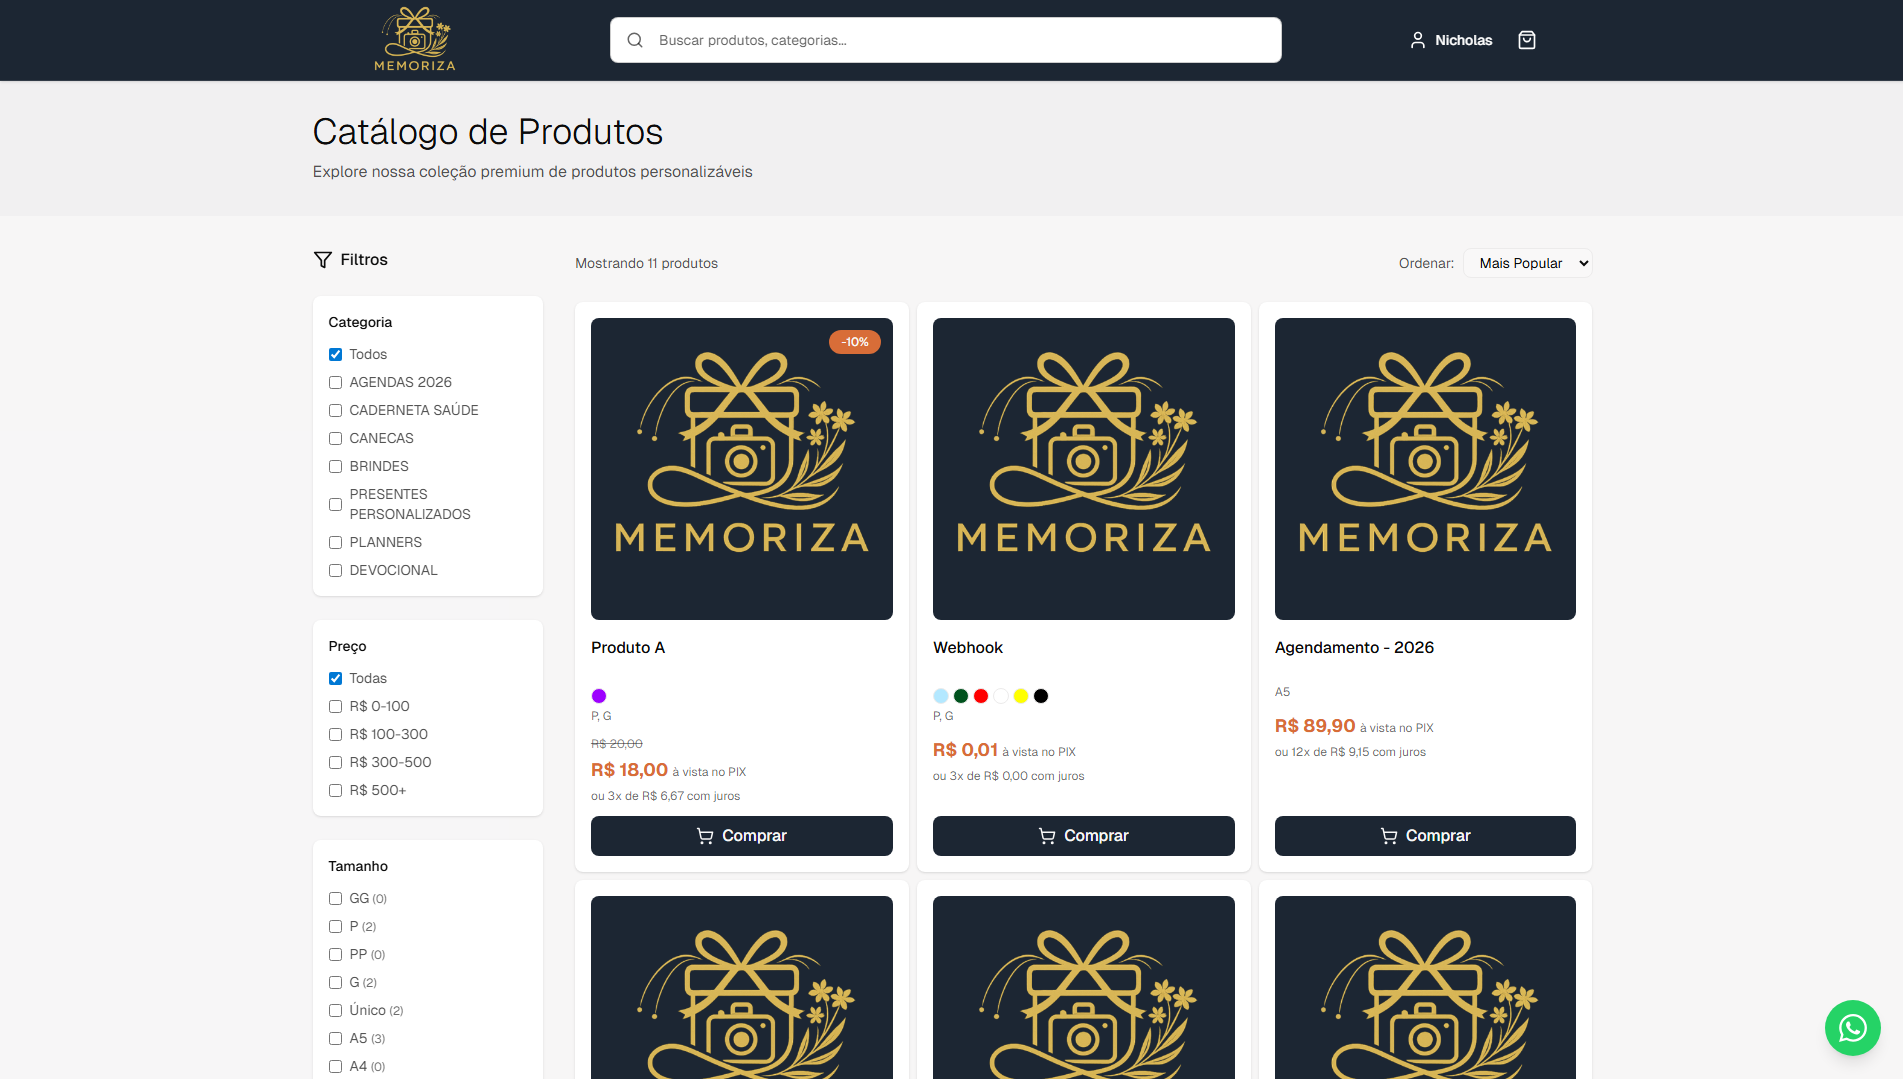The height and width of the screenshot is (1079, 1903).
Task: Open the Ordenar Mais Popular dropdown
Action: 1528,263
